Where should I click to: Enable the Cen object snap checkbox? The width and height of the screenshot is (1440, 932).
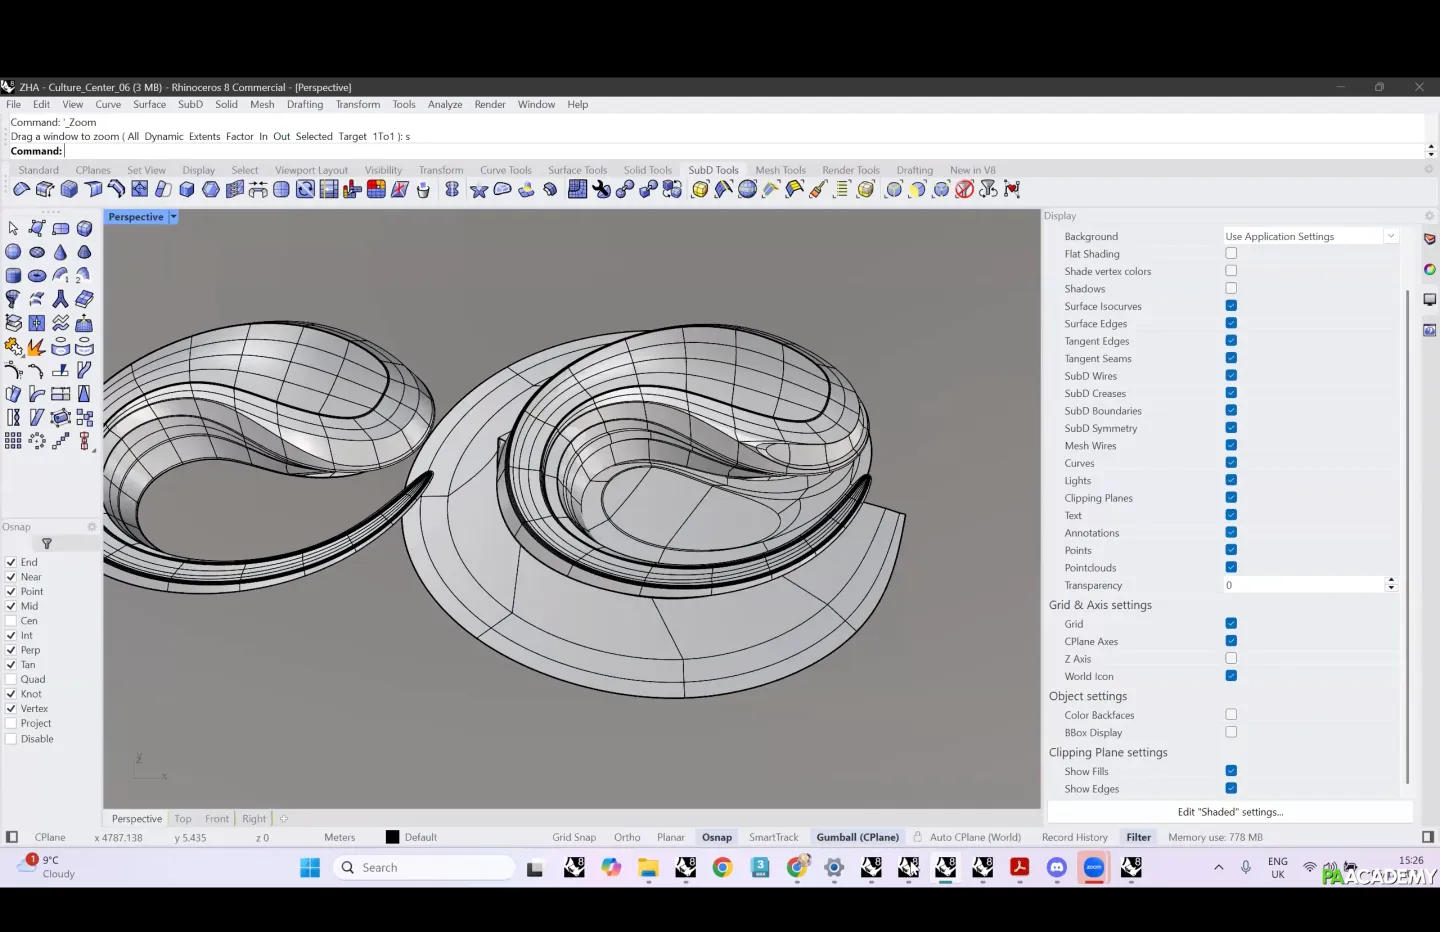click(x=11, y=621)
